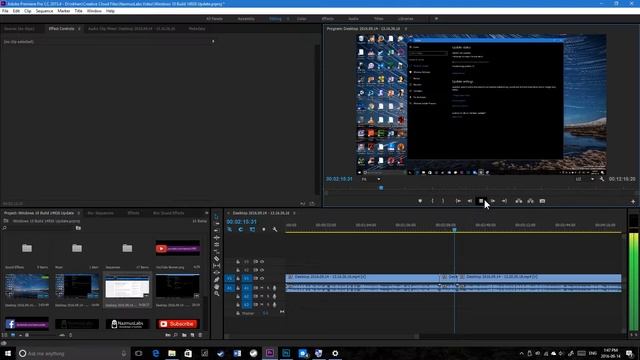The height and width of the screenshot is (360, 640).
Task: Delete selected item with project trash icon
Action: (x=200, y=335)
